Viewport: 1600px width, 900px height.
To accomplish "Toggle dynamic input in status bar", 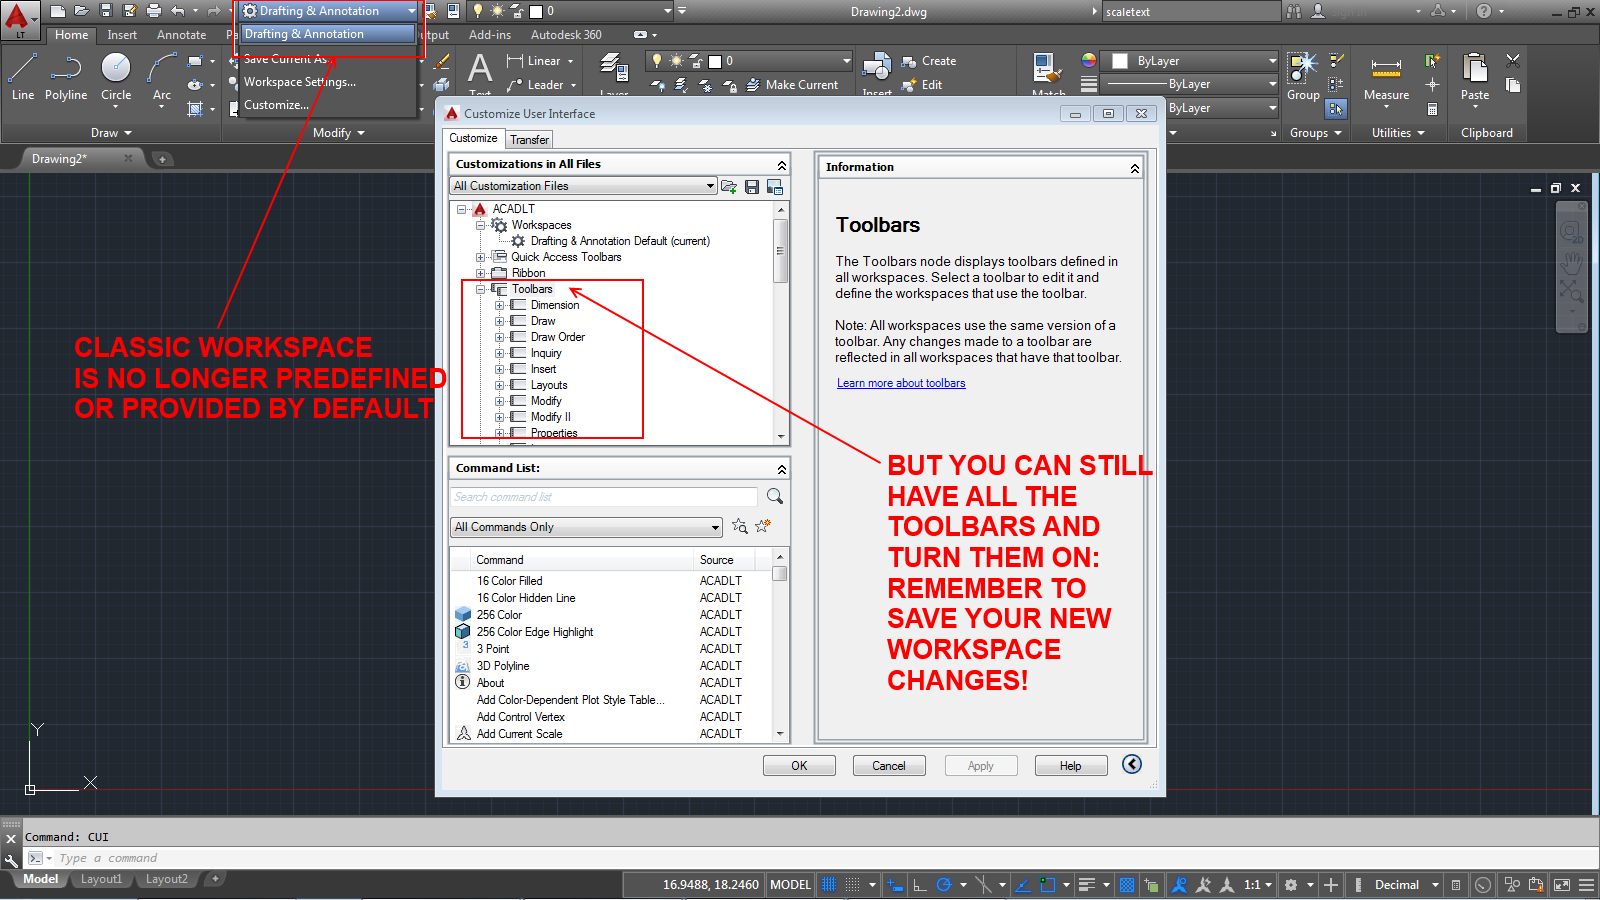I will [895, 885].
